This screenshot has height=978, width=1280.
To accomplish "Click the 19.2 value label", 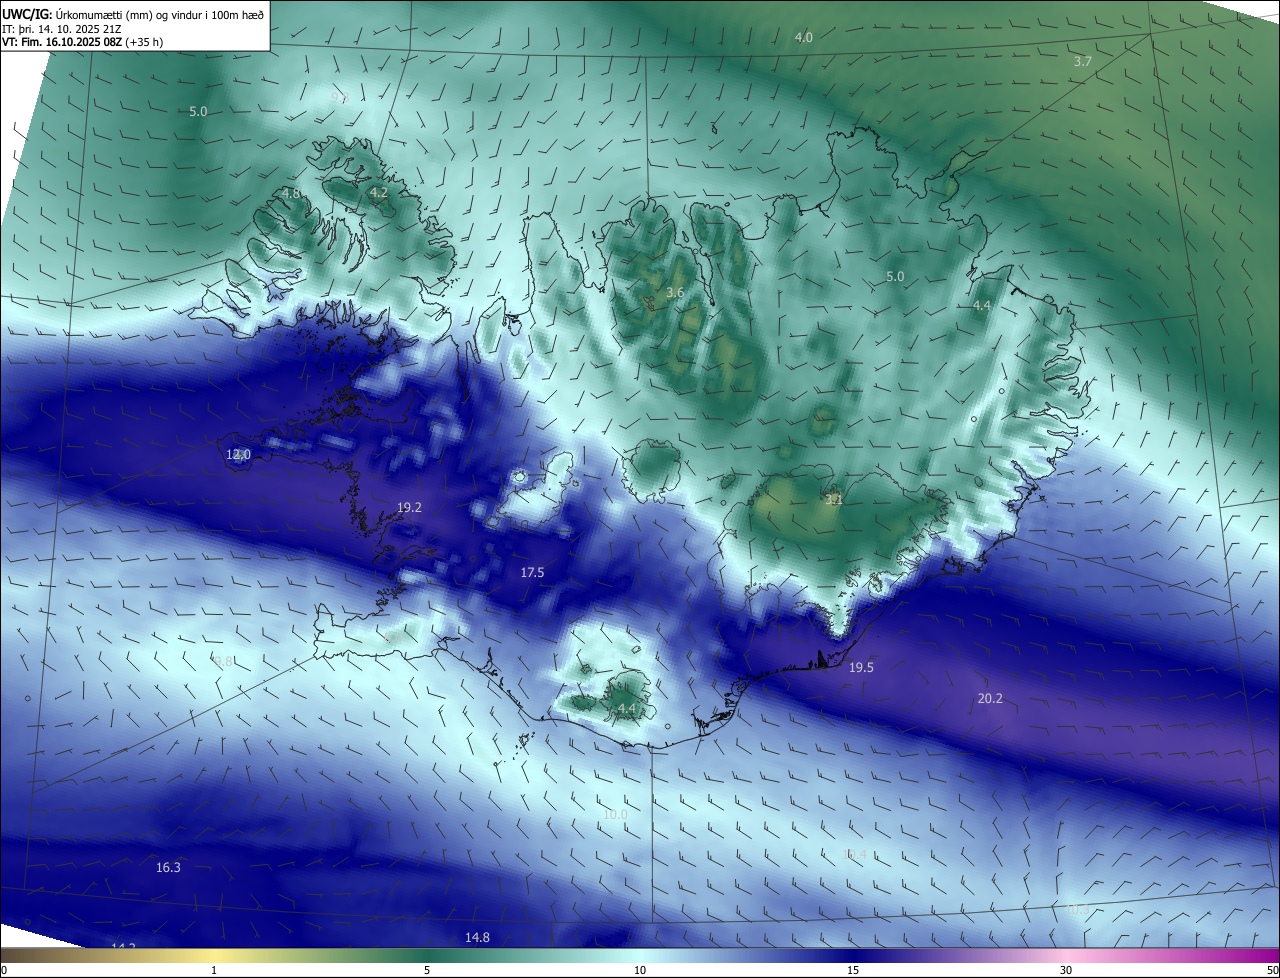I will [409, 507].
